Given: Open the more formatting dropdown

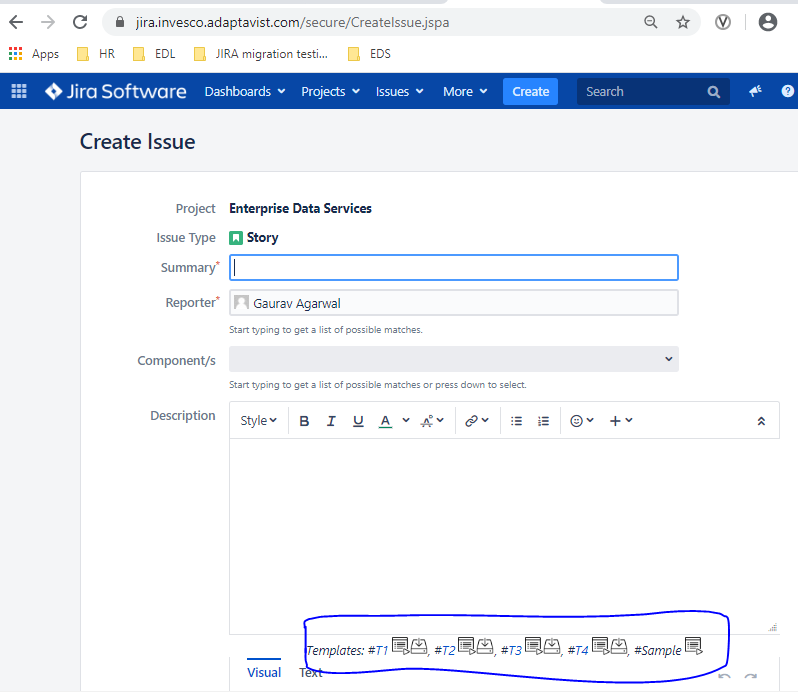Looking at the screenshot, I should click(x=433, y=421).
